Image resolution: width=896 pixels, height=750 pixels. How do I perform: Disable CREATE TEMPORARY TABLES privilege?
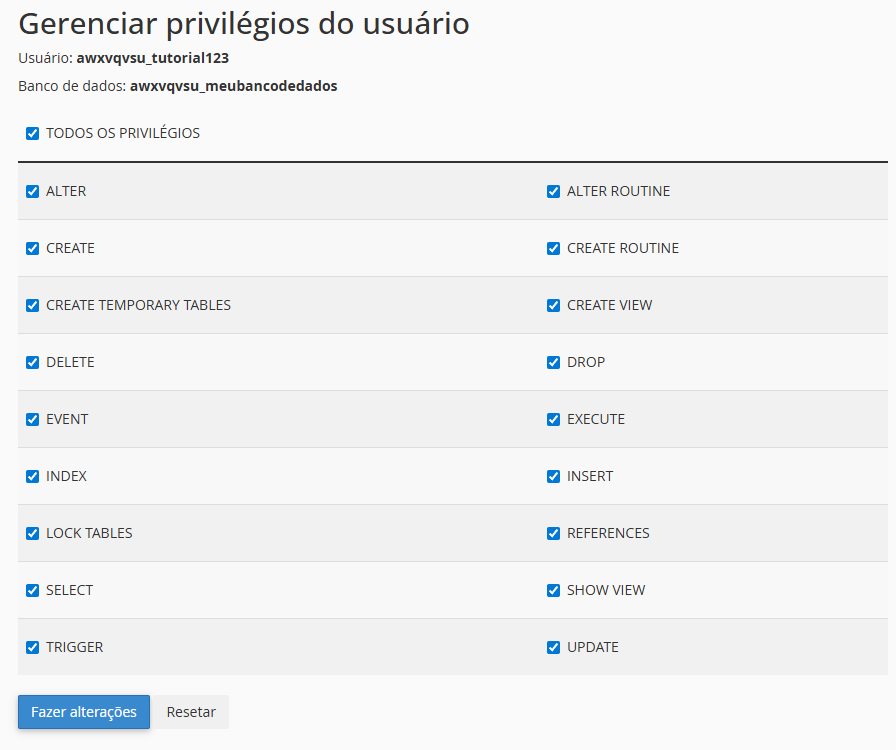pyautogui.click(x=33, y=305)
